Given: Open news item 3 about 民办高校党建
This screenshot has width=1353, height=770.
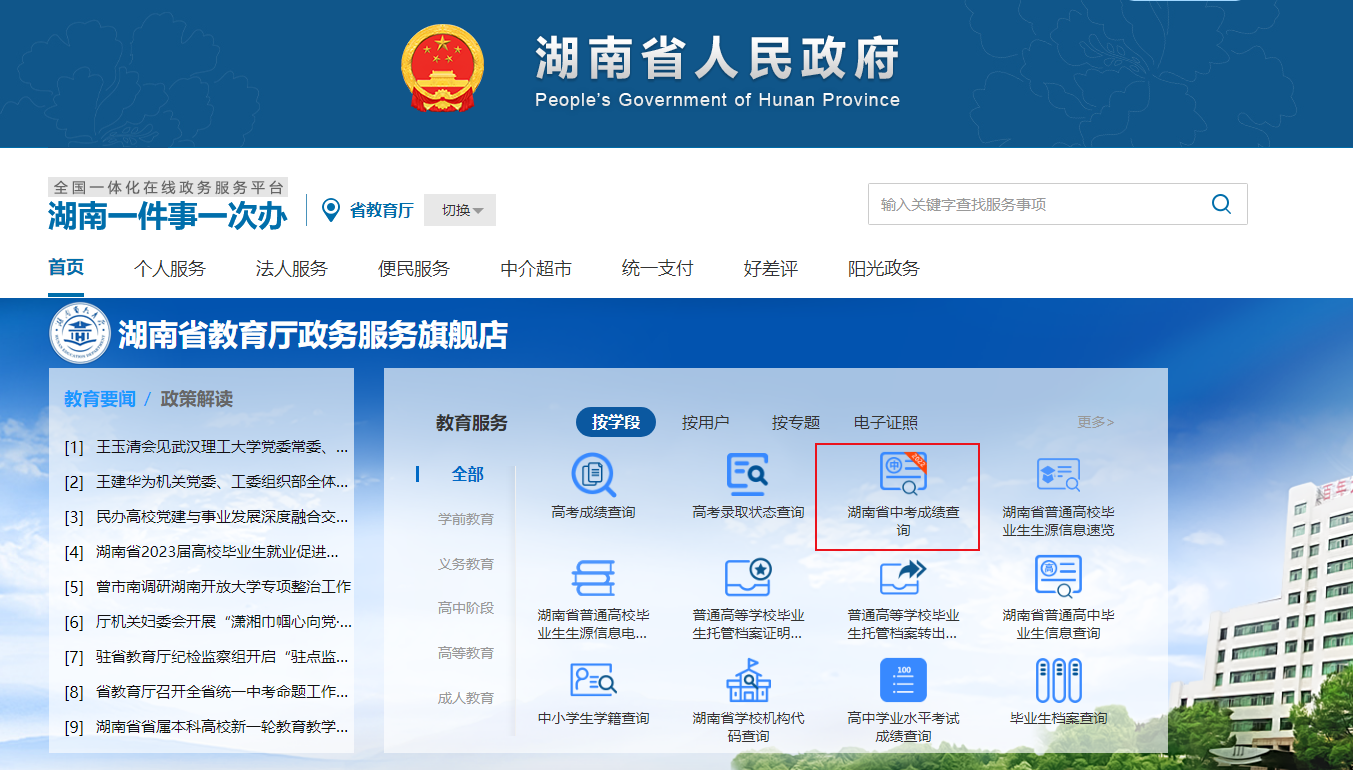Looking at the screenshot, I should 207,517.
